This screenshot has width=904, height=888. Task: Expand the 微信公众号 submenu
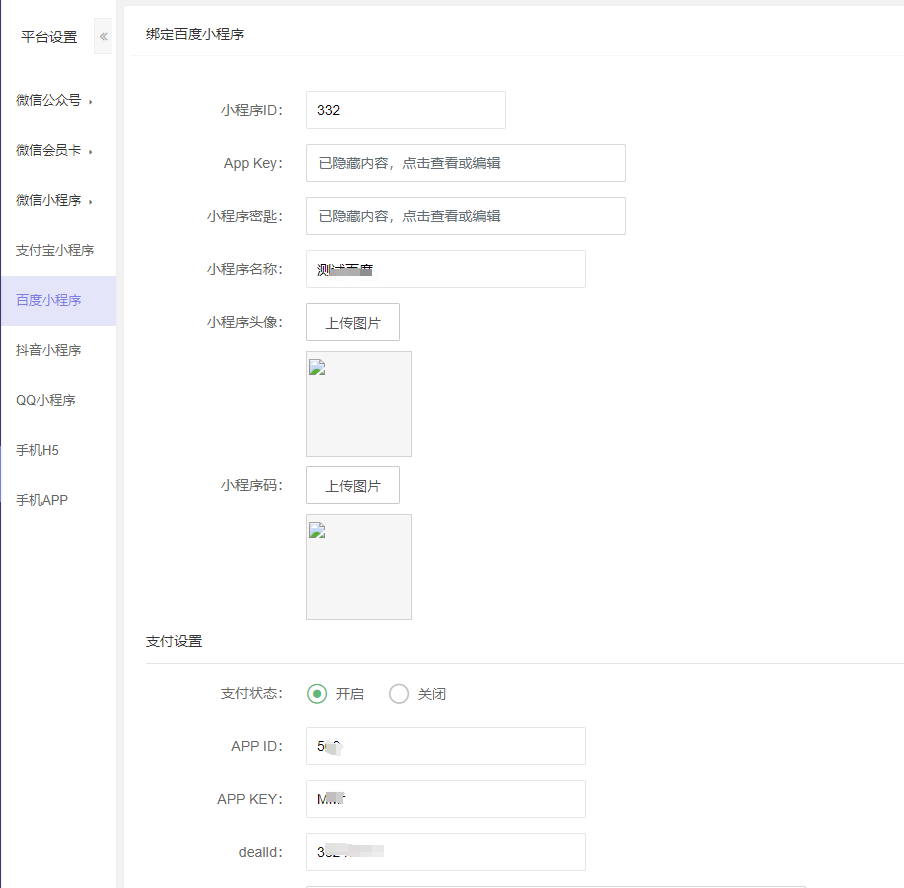coord(54,101)
